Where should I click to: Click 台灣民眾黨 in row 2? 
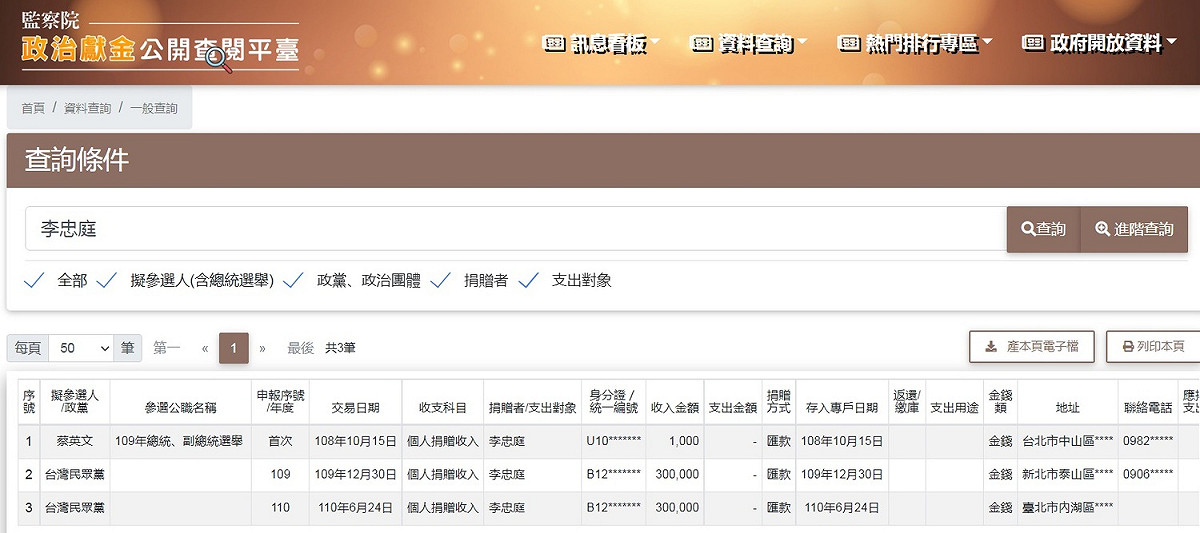[x=75, y=474]
